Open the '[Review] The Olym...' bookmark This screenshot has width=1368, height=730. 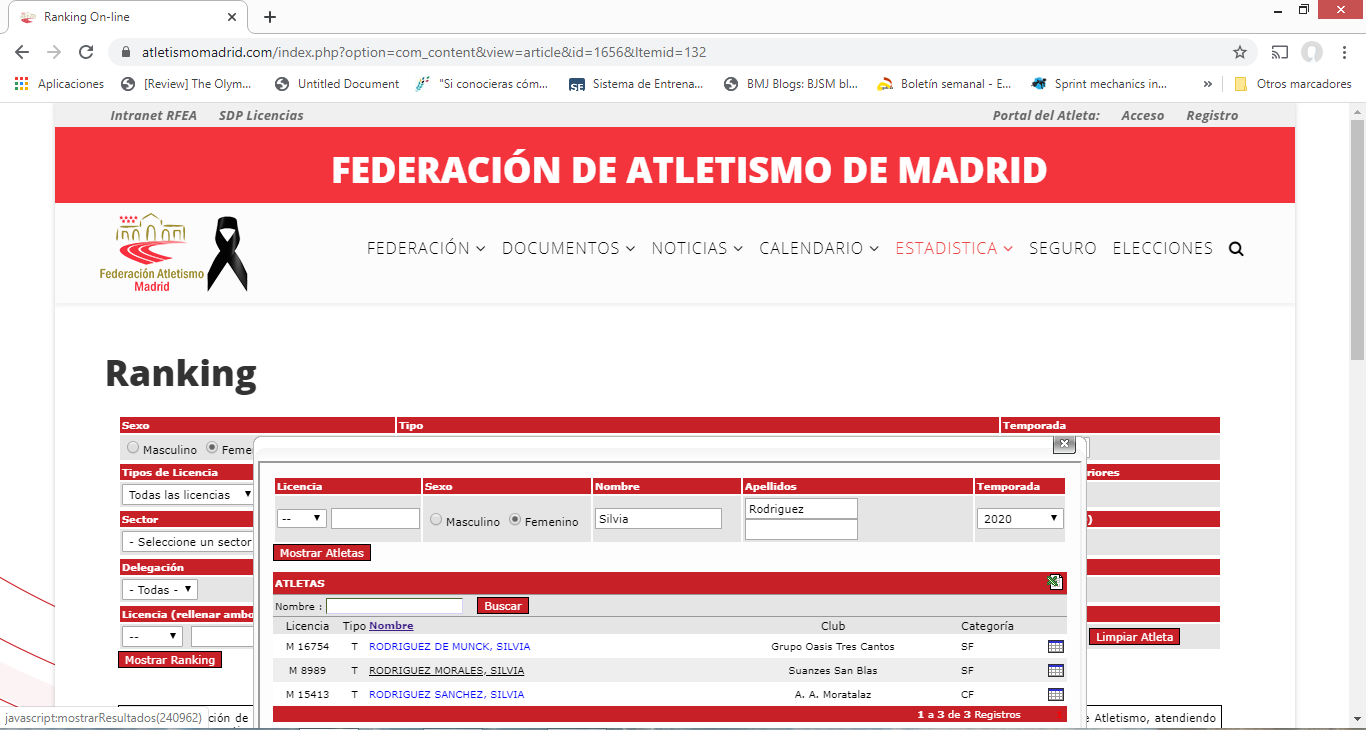coord(187,84)
